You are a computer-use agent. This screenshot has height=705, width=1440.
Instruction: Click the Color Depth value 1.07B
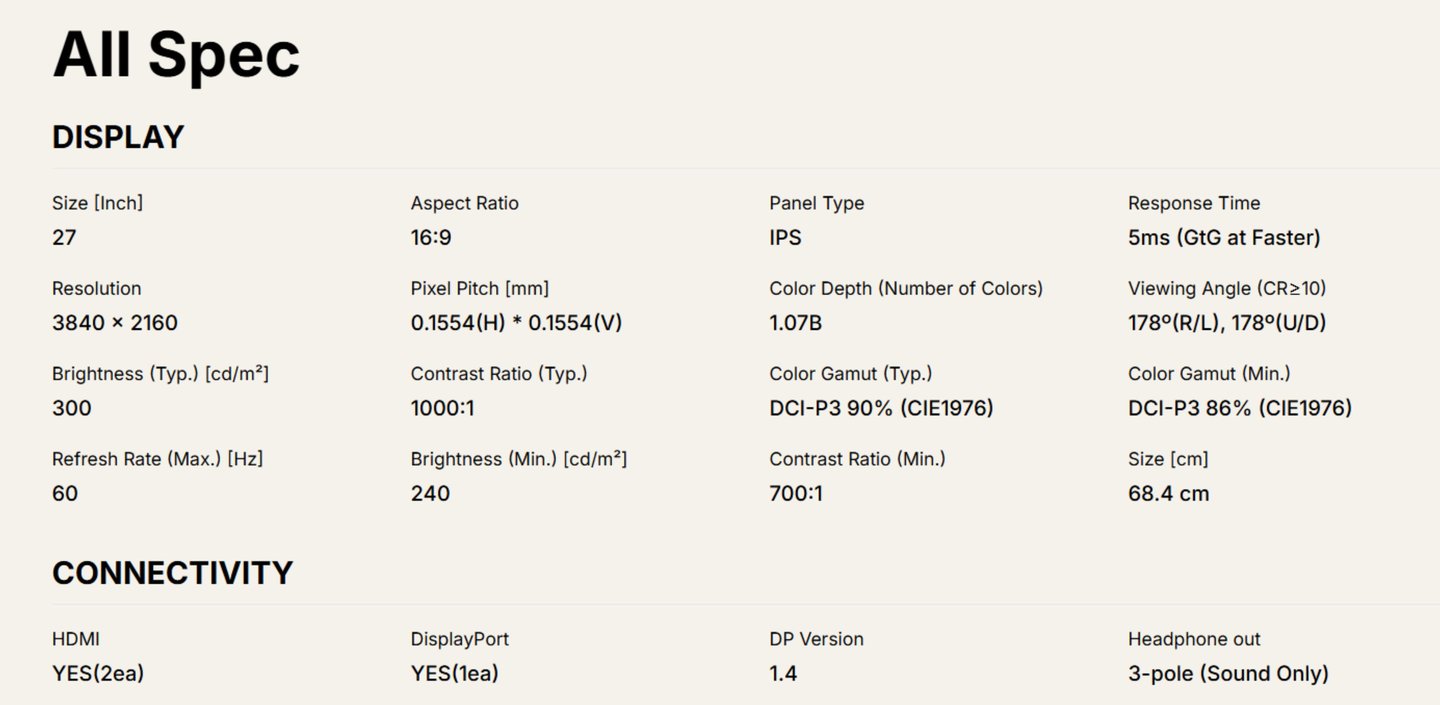(796, 323)
